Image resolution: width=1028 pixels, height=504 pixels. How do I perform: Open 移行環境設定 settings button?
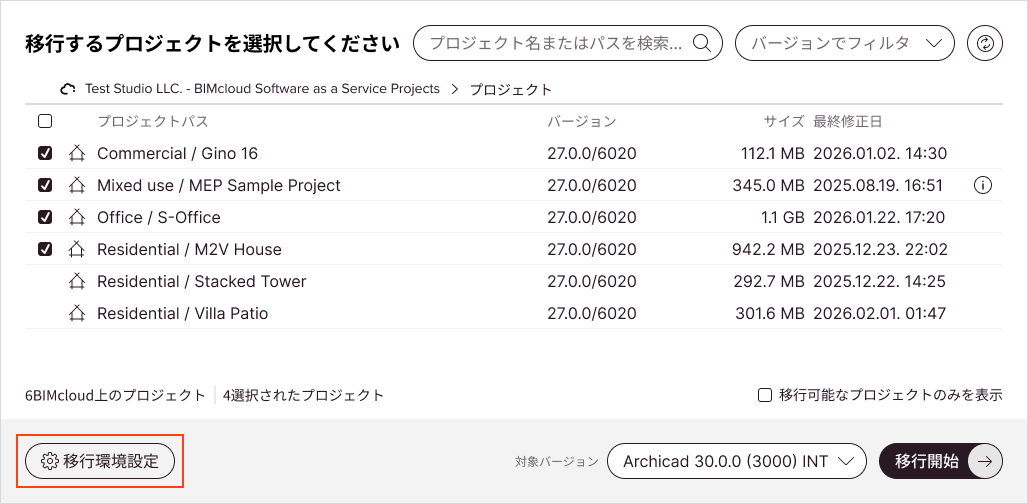(x=100, y=461)
